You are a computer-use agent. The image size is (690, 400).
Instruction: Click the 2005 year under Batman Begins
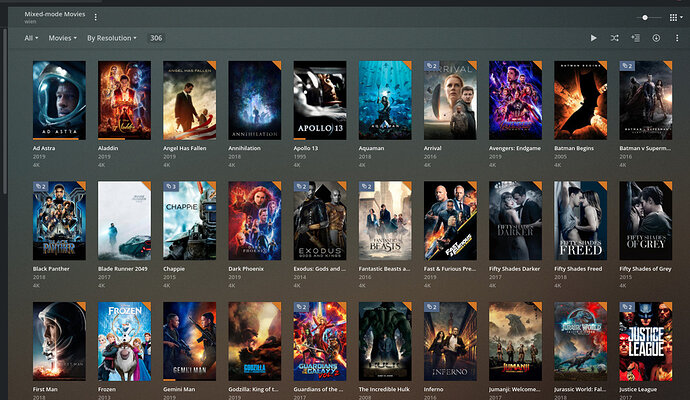tap(560, 157)
